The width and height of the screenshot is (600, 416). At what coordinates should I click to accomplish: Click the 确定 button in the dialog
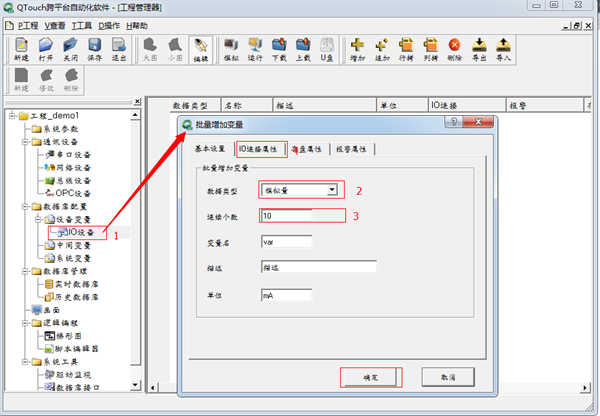pyautogui.click(x=370, y=377)
